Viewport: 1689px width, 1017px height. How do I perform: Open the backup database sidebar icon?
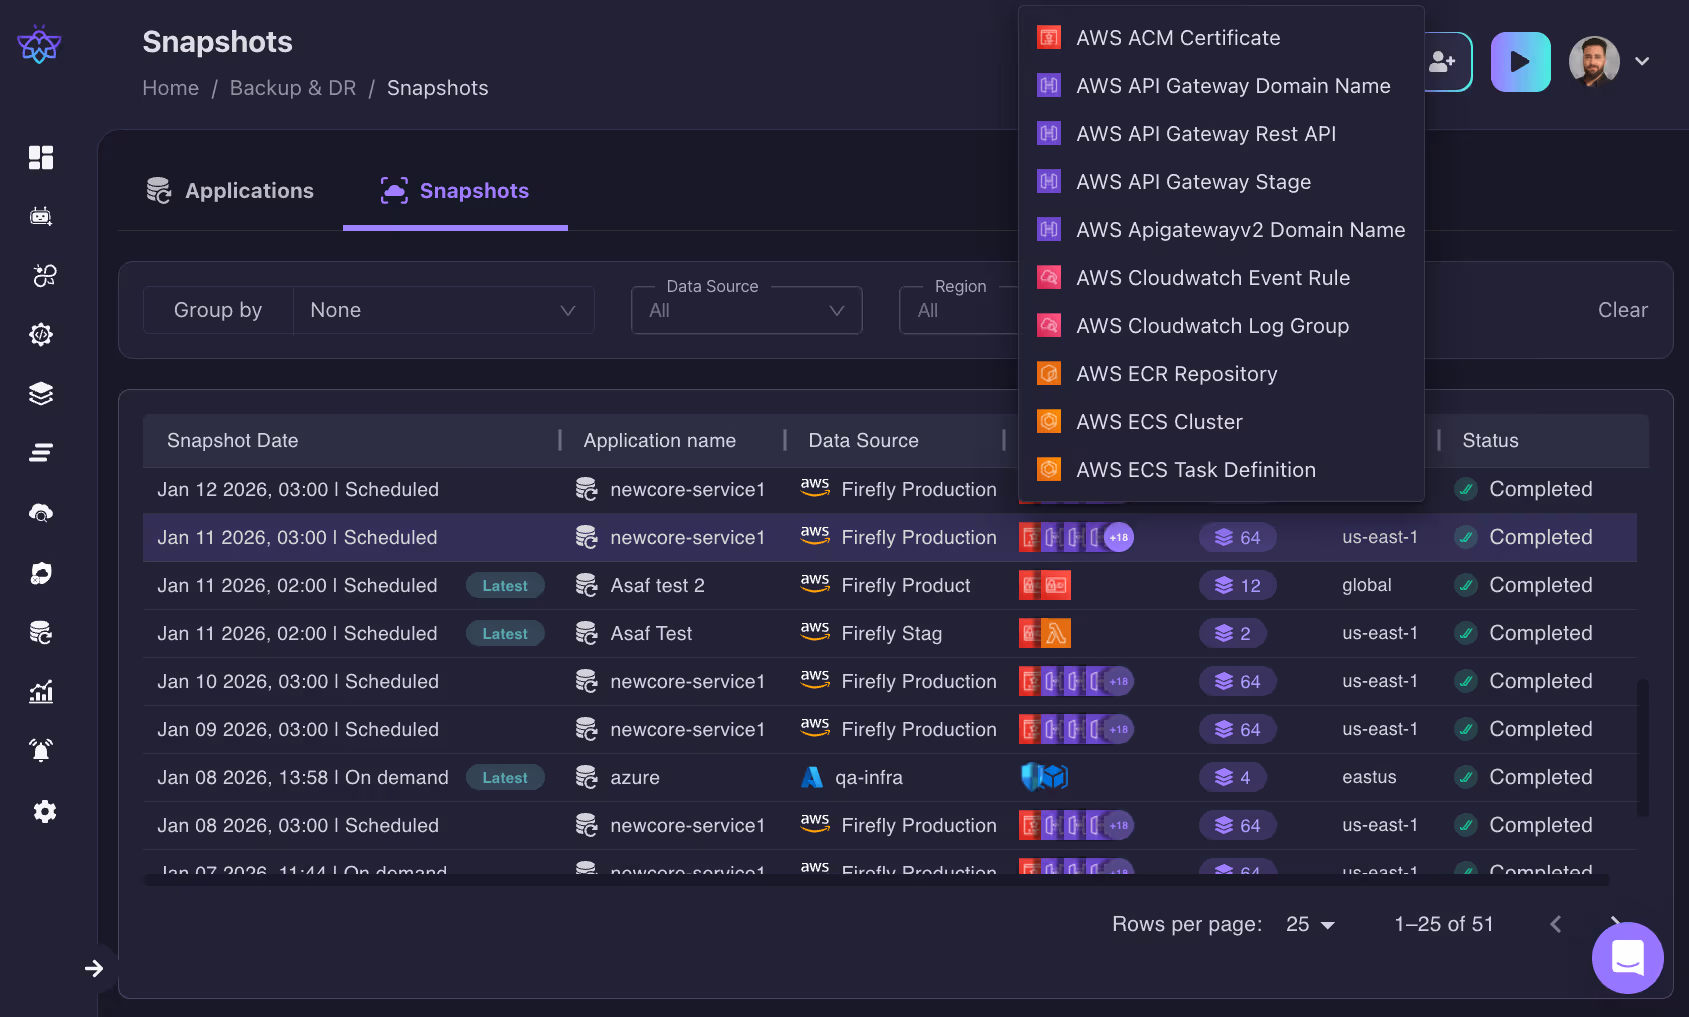[41, 632]
